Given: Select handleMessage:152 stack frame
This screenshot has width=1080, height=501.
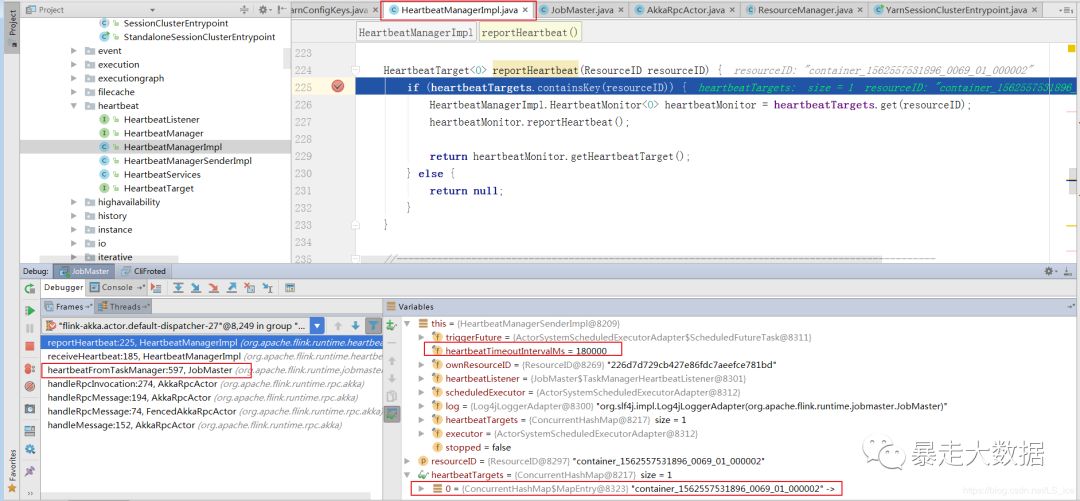Looking at the screenshot, I should pyautogui.click(x=211, y=425).
